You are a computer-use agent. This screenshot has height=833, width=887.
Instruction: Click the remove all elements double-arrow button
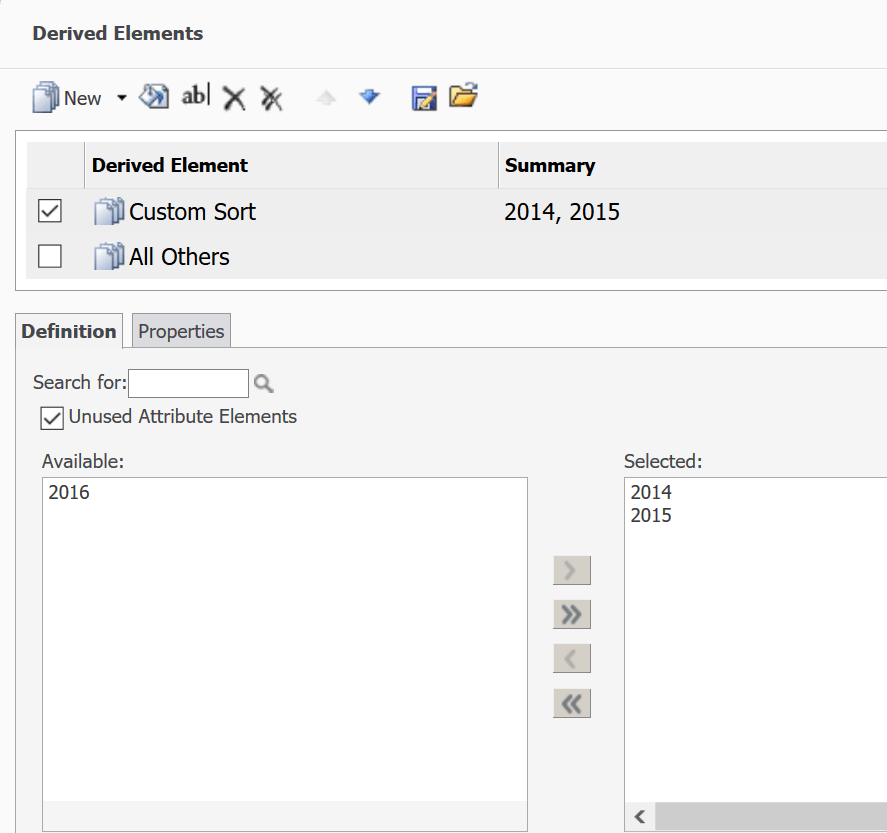coord(572,703)
